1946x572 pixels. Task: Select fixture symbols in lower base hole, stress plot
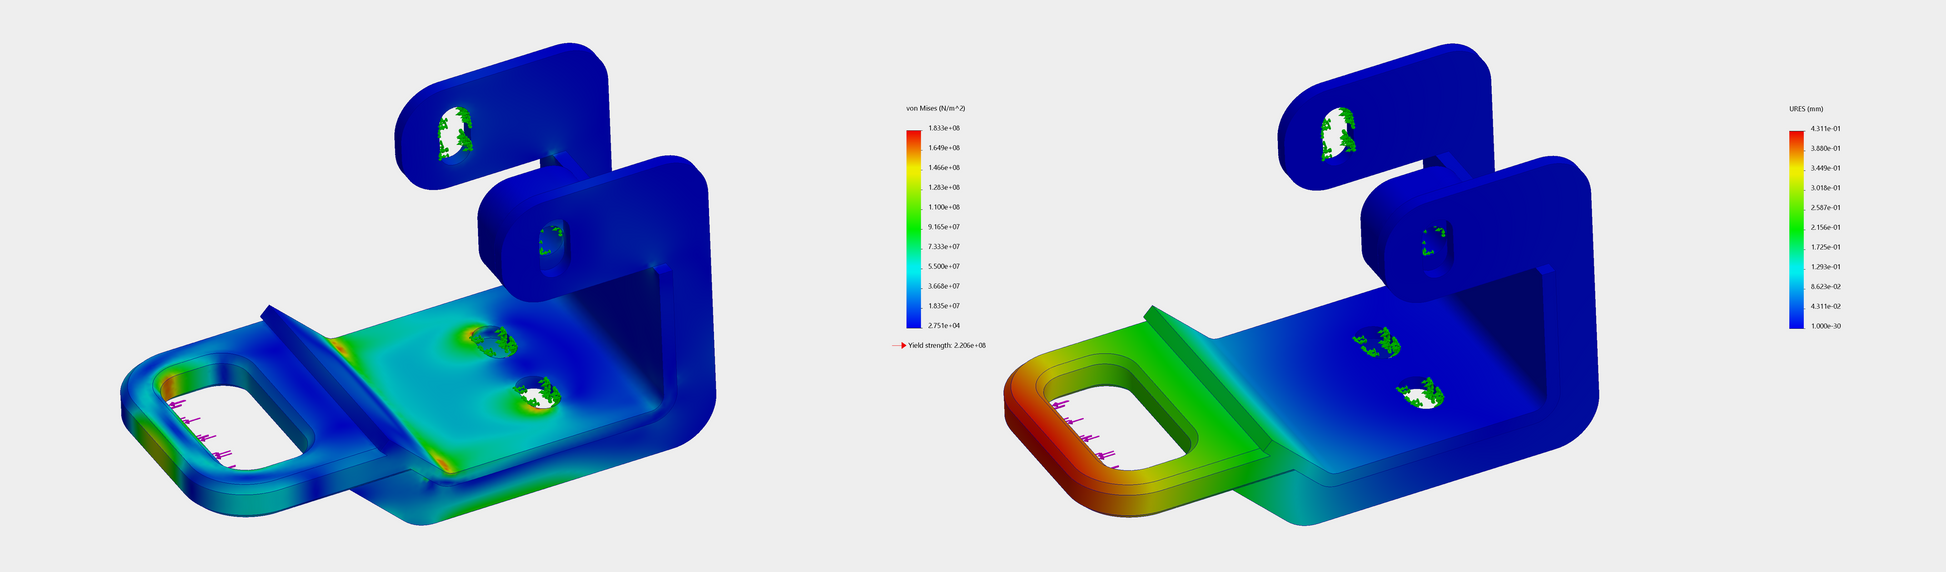click(x=540, y=395)
